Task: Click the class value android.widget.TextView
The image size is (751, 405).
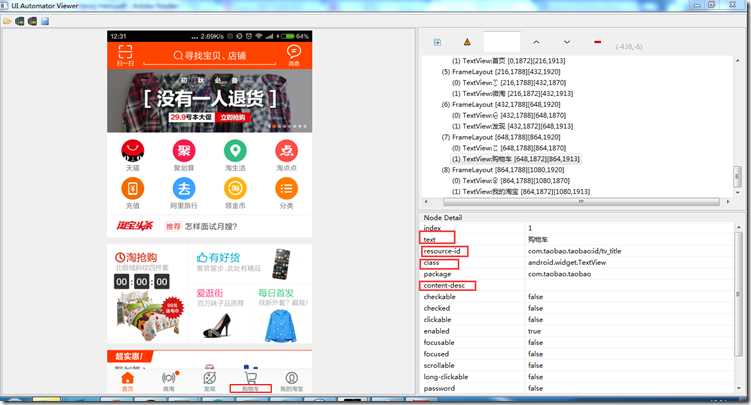Action: click(567, 262)
